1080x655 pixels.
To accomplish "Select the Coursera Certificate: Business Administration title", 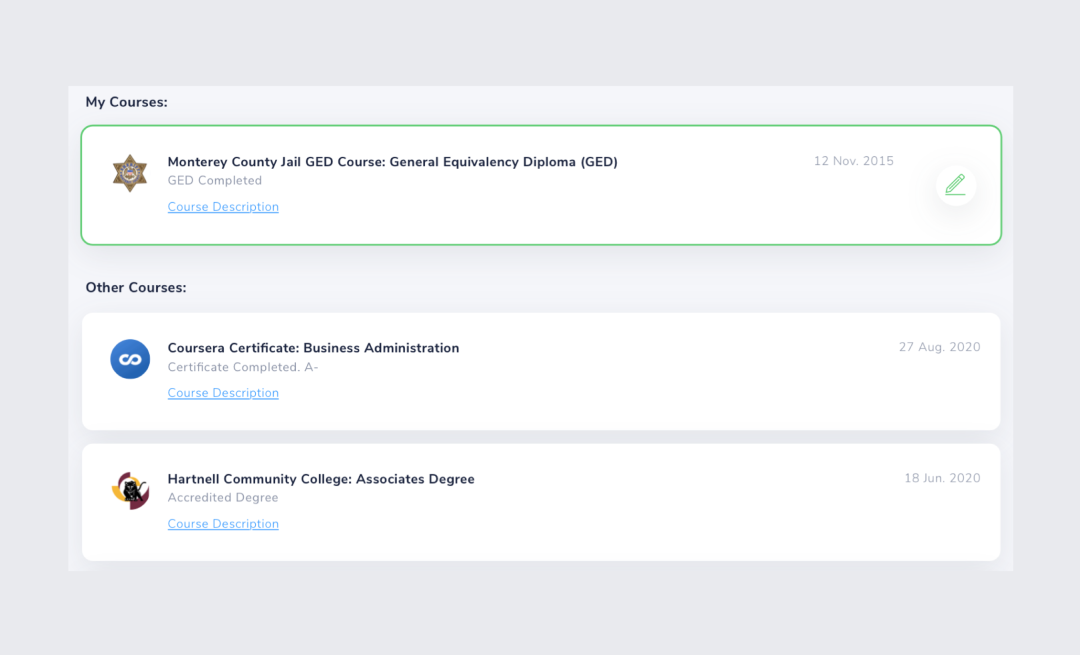I will click(313, 348).
